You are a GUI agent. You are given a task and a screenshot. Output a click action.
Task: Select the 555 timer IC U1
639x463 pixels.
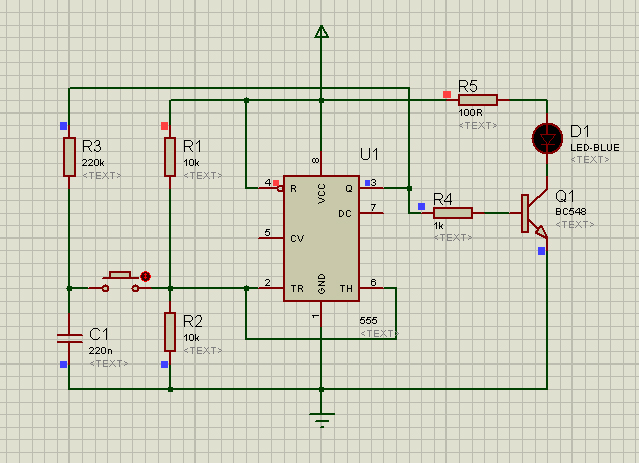click(x=321, y=239)
